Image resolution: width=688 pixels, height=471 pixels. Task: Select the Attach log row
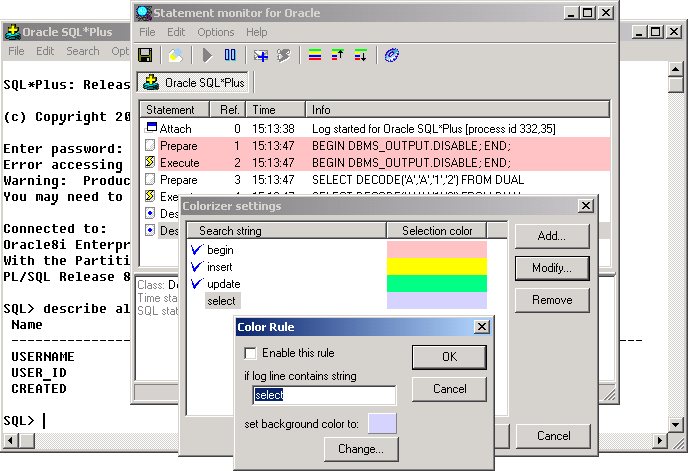pos(375,129)
